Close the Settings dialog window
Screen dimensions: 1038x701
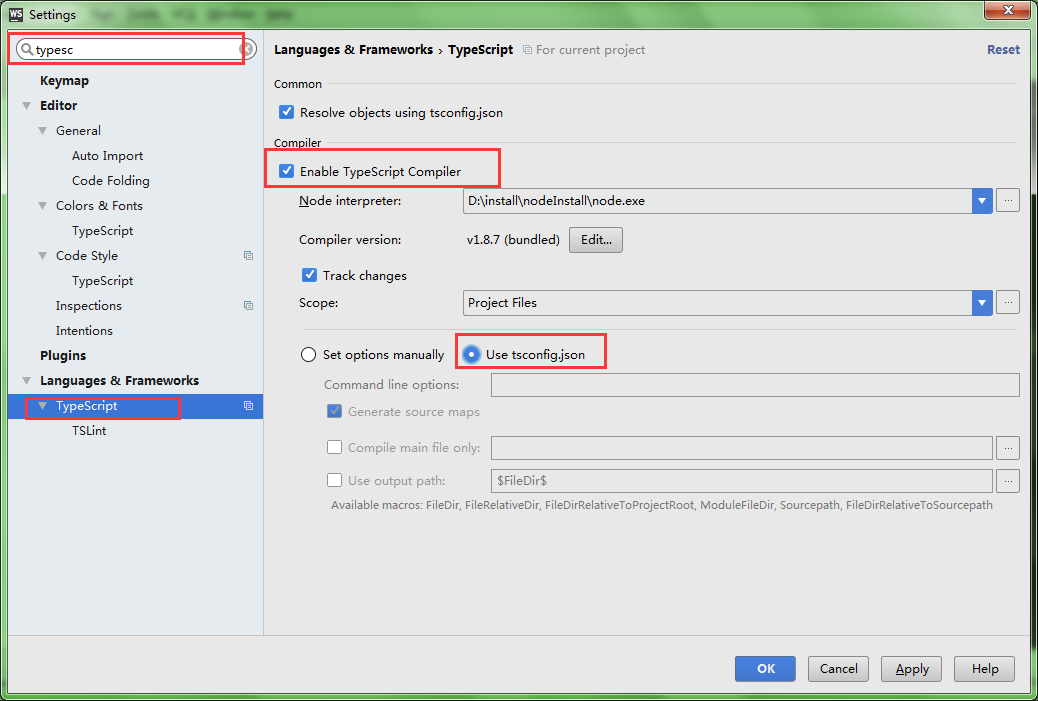(1008, 10)
